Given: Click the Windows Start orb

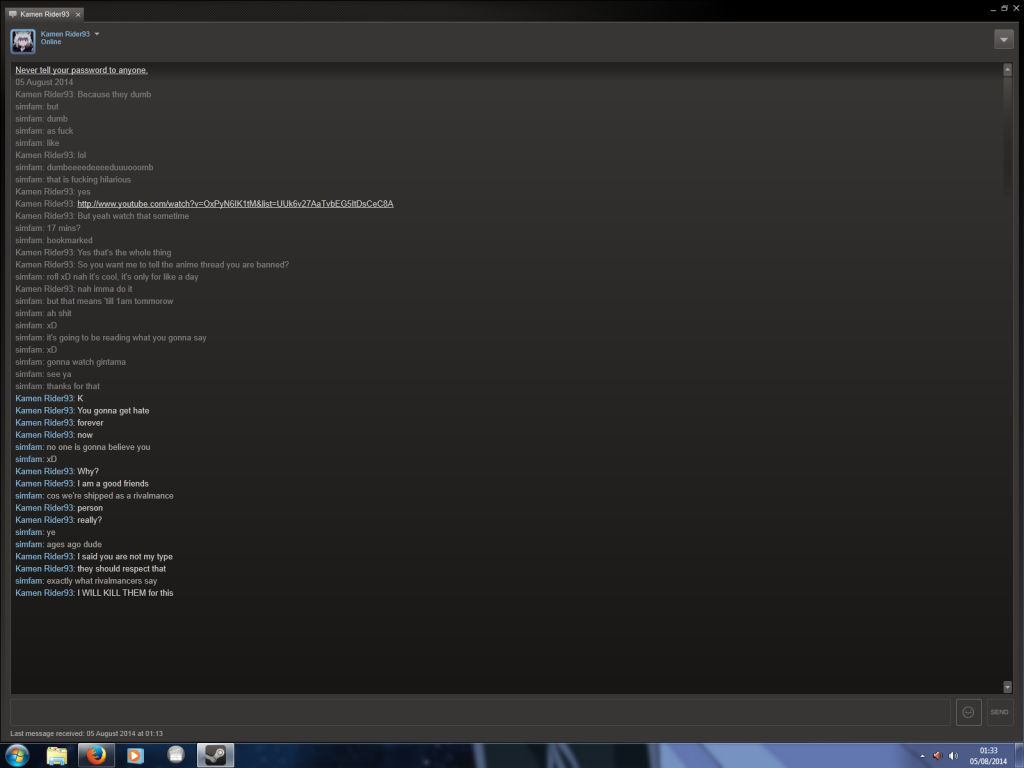Looking at the screenshot, I should tap(19, 755).
